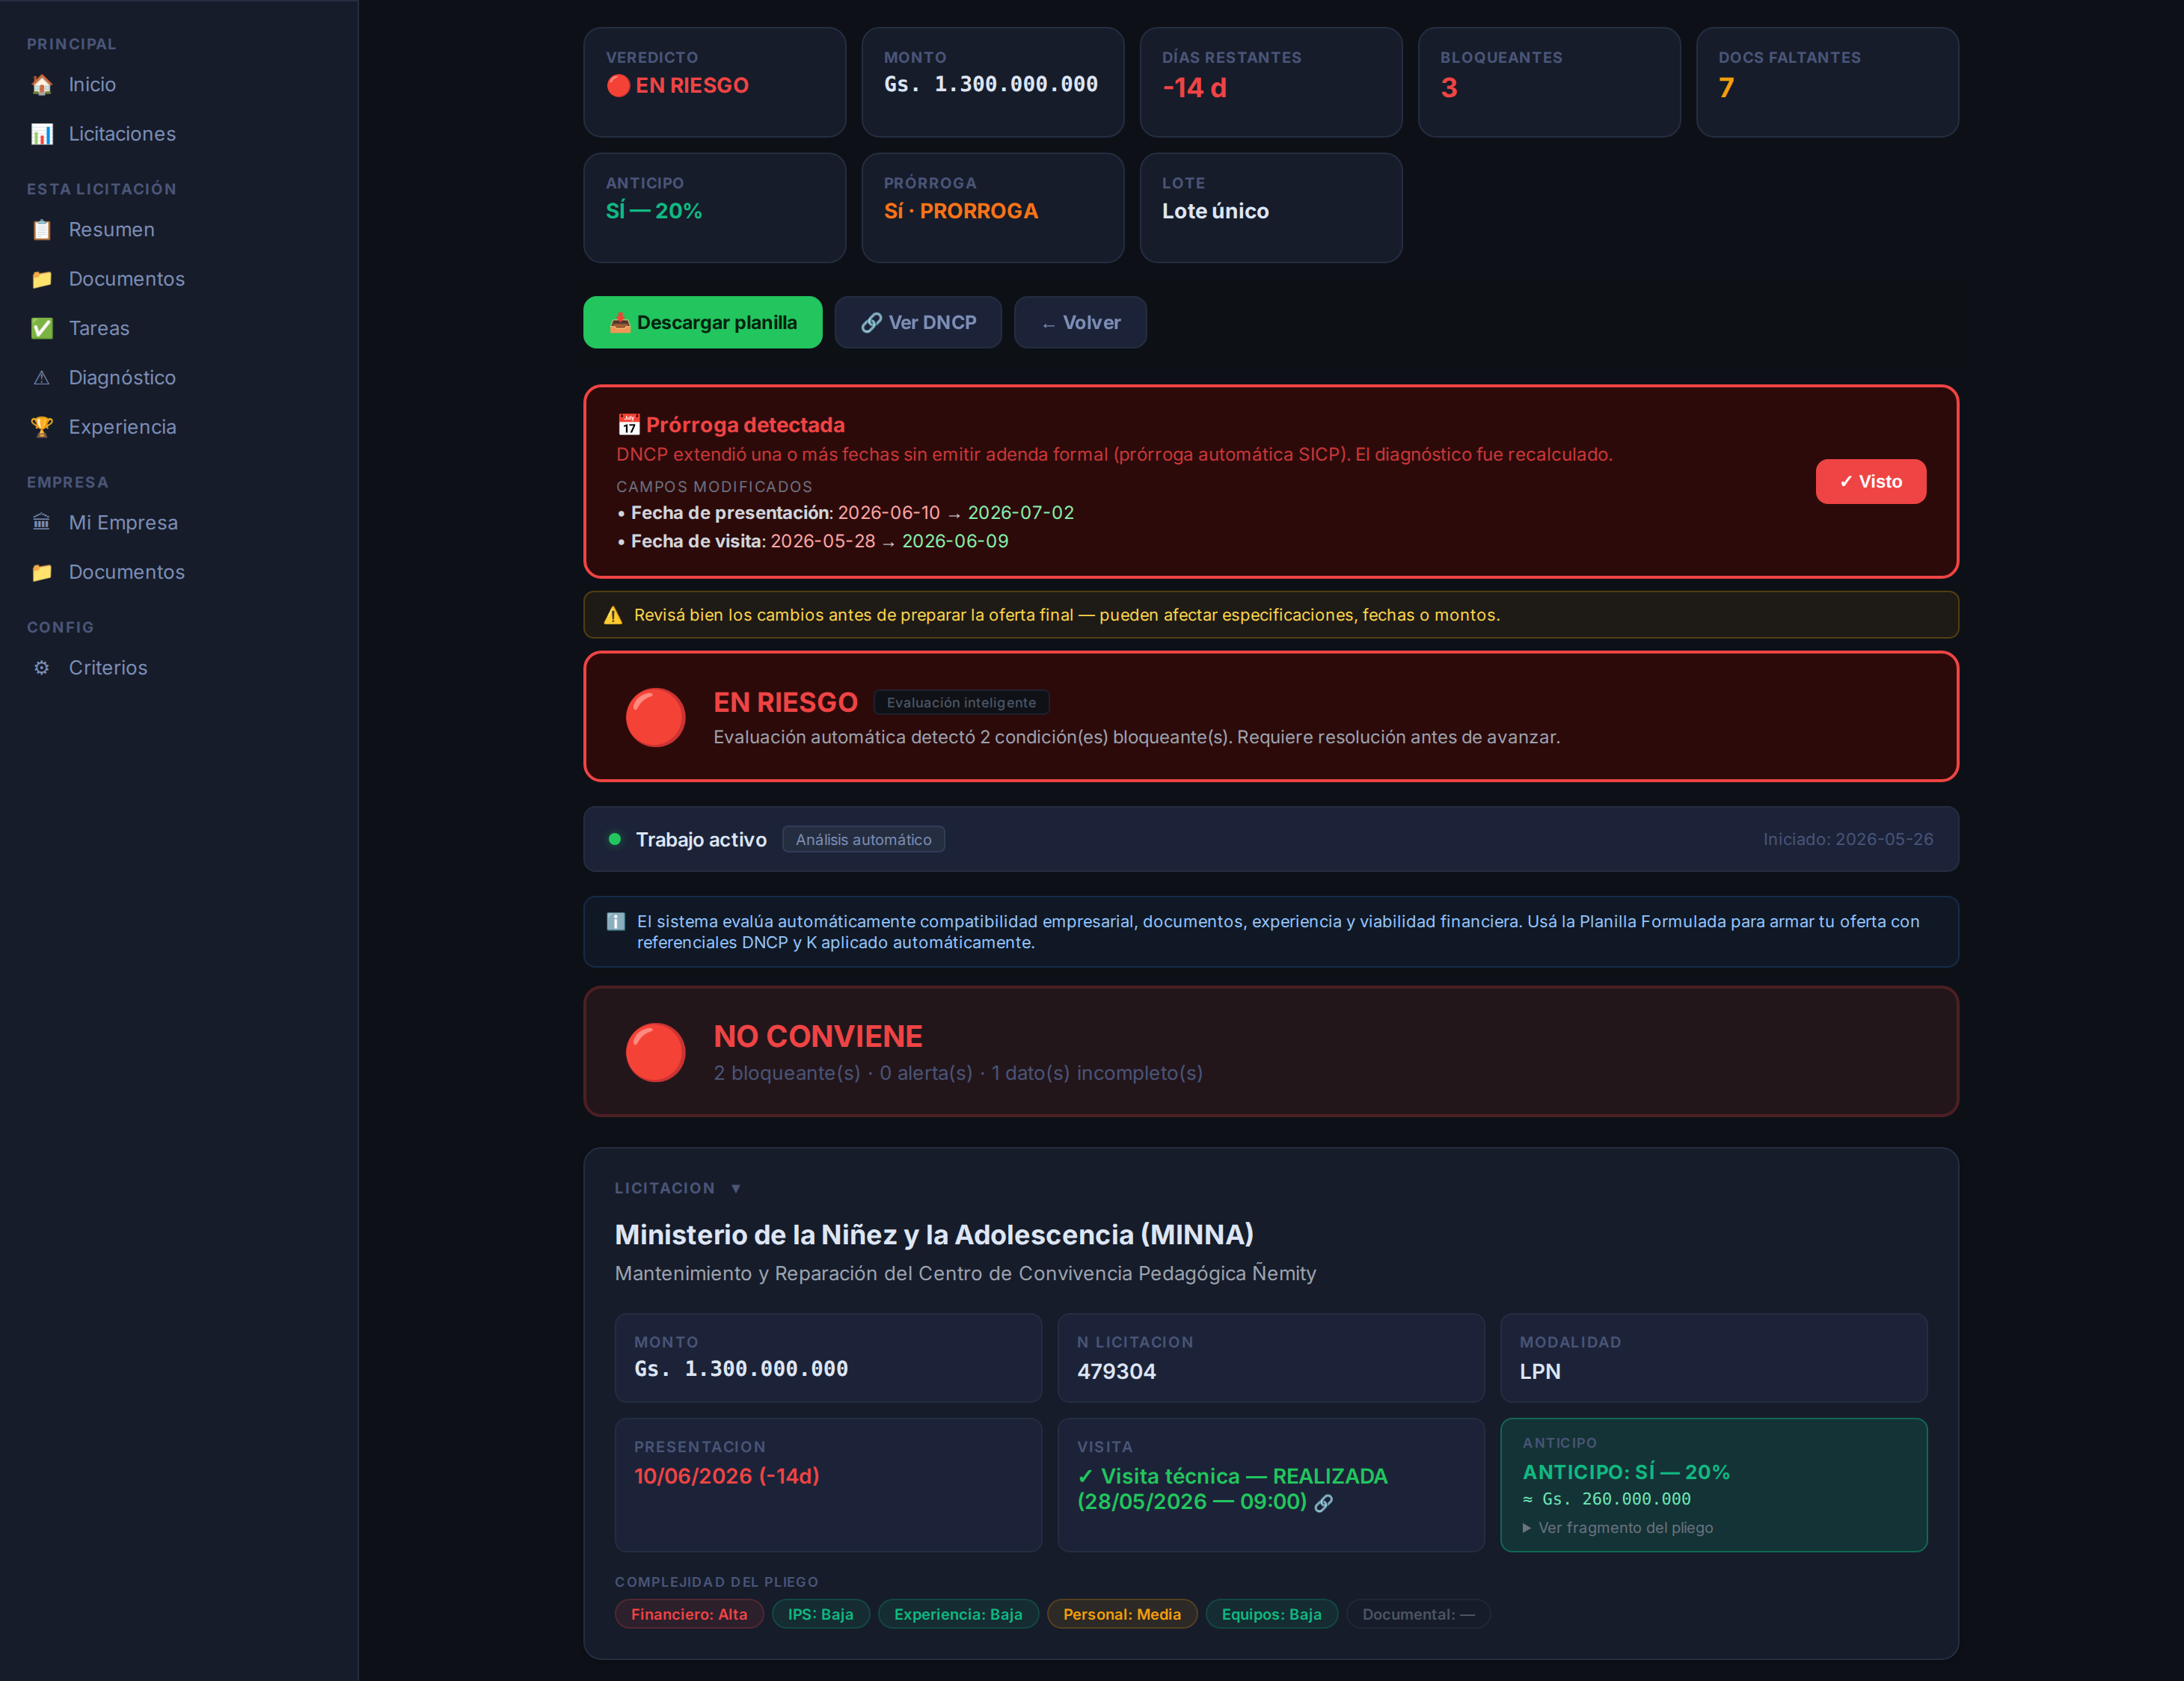
Task: Click the gear icon next to Criterios
Action: point(42,668)
